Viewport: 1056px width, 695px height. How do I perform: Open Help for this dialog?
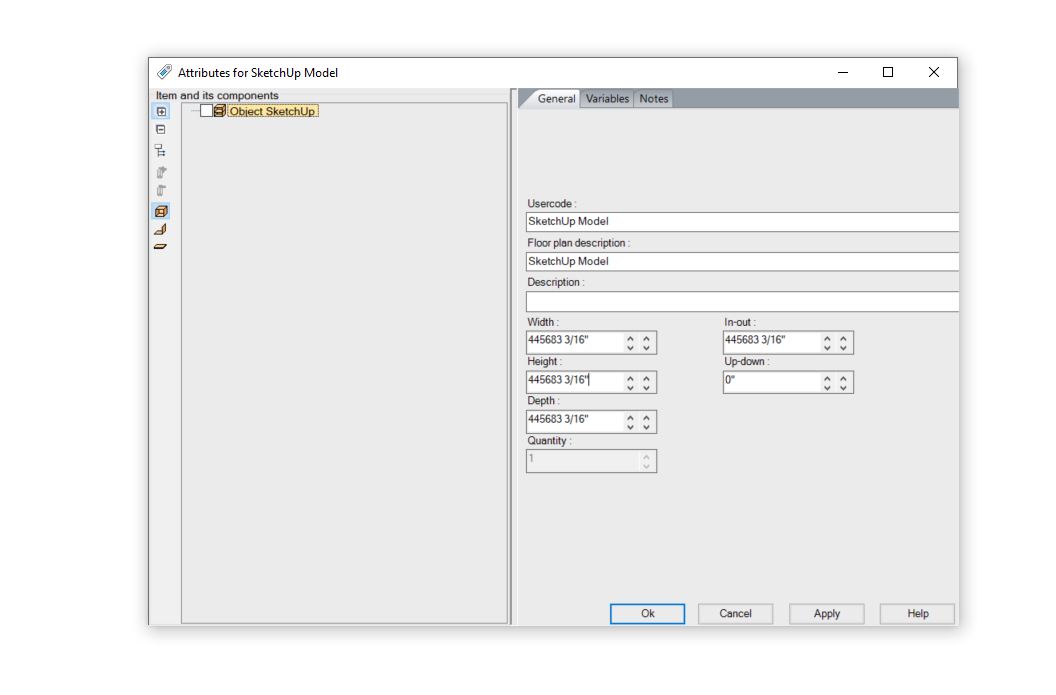click(917, 614)
